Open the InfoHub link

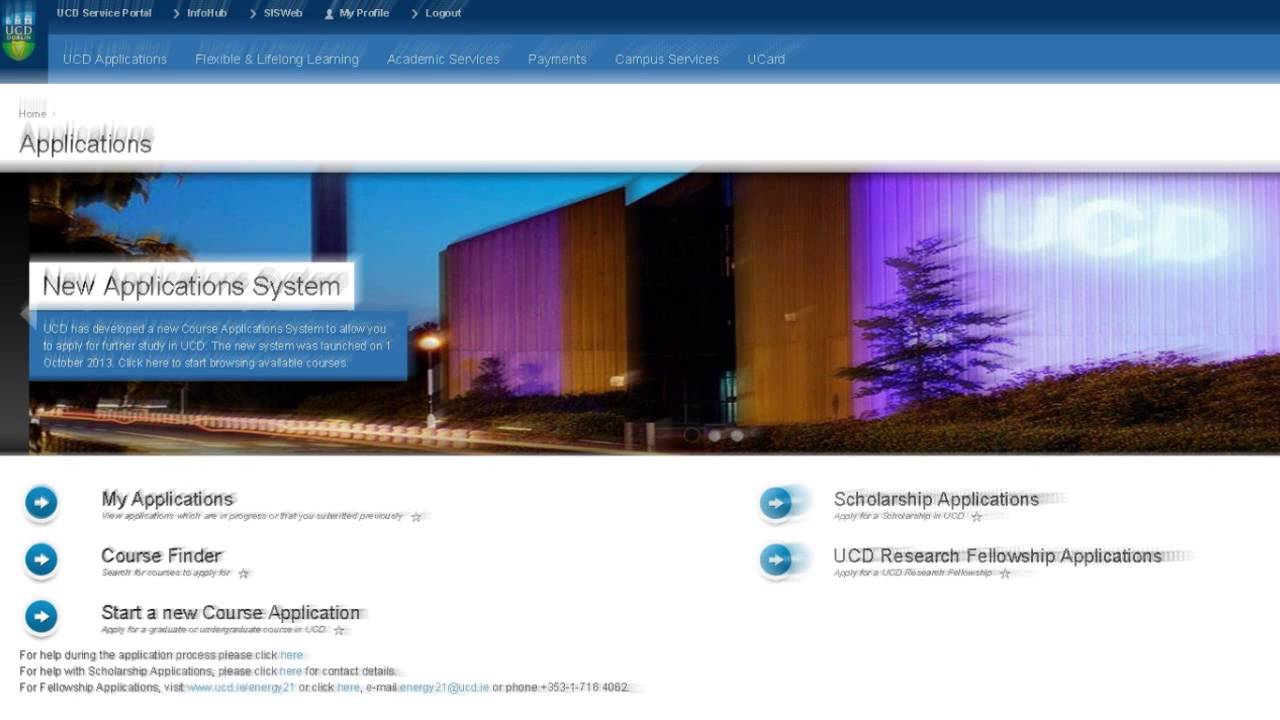pos(207,13)
